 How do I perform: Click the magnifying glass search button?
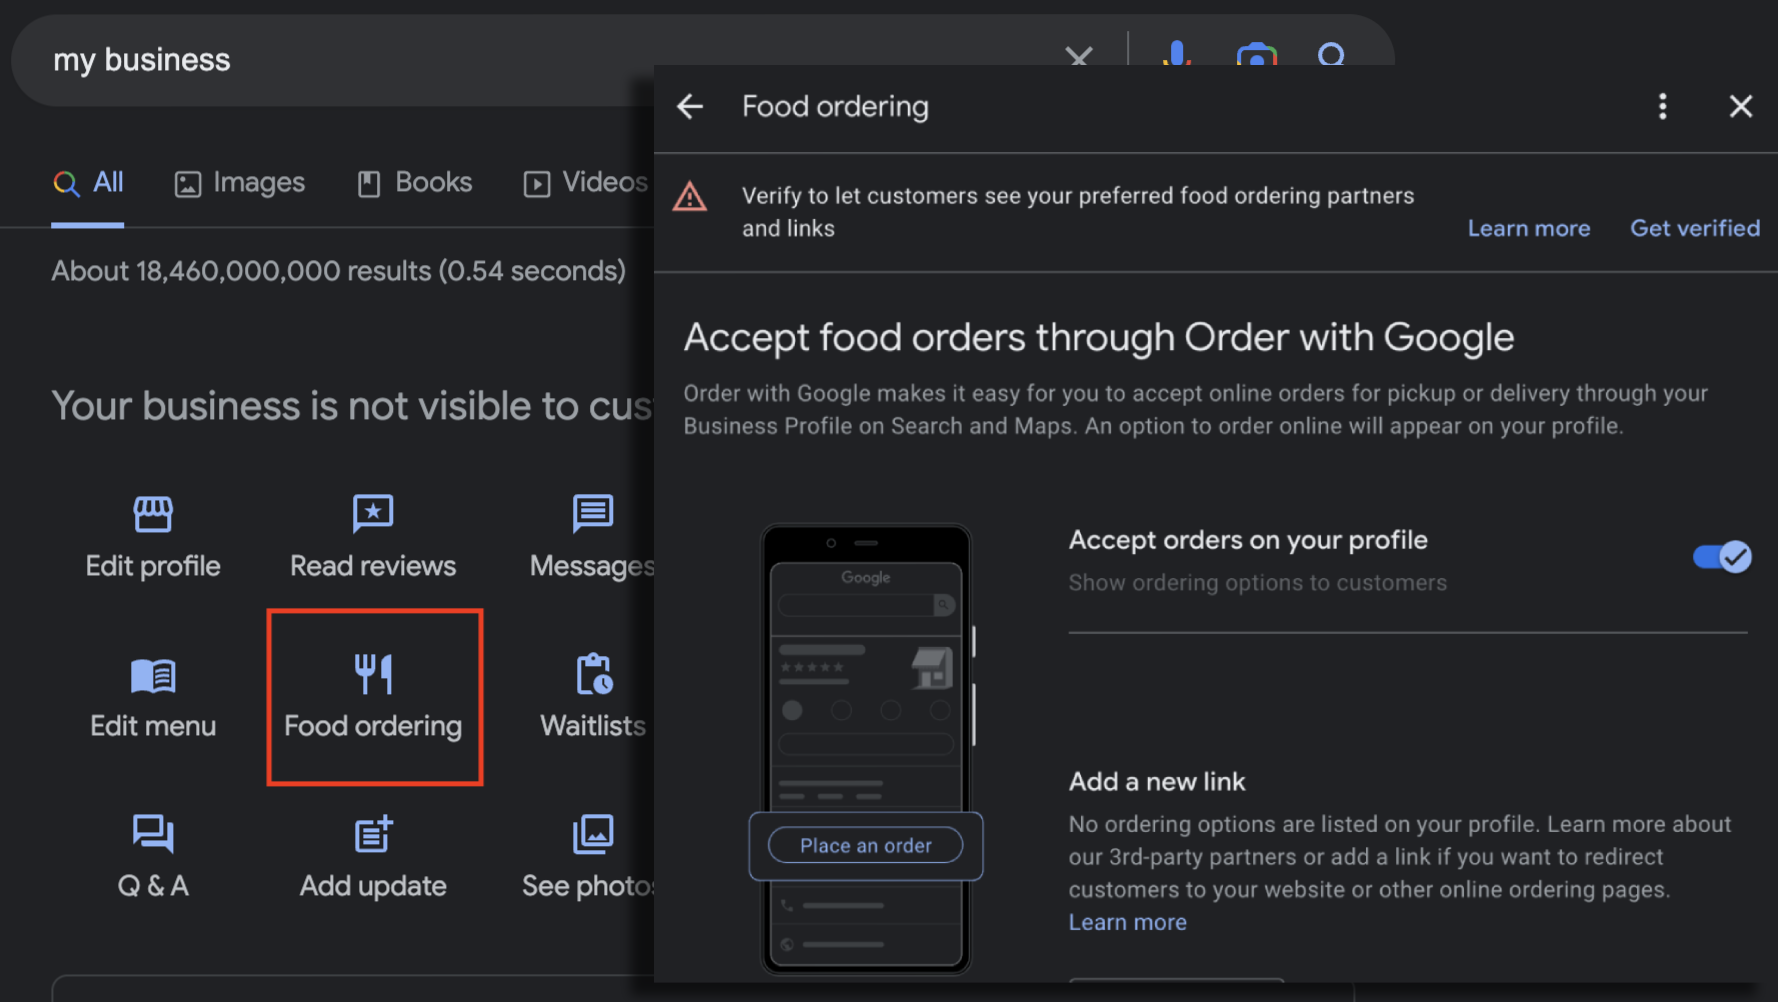tap(1331, 53)
